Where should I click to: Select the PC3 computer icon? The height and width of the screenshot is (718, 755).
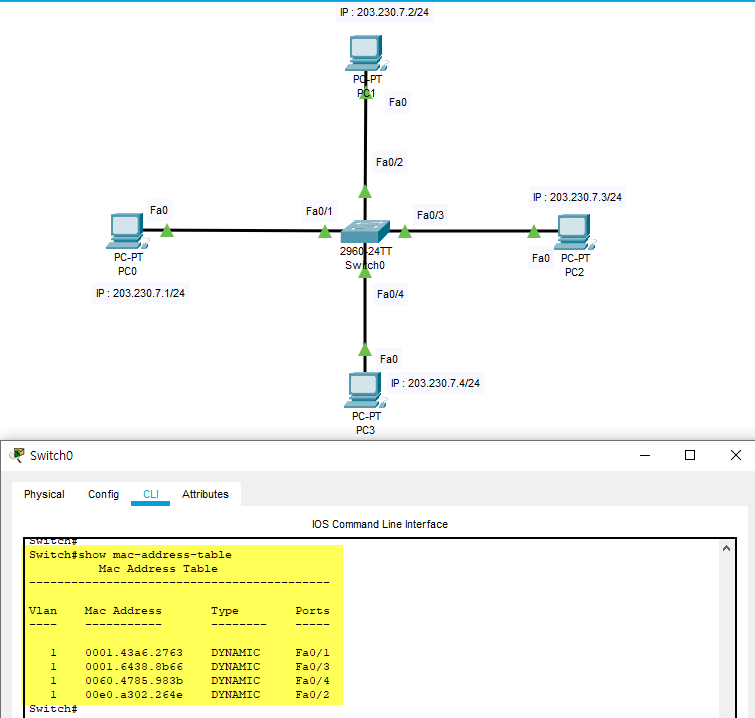(365, 390)
